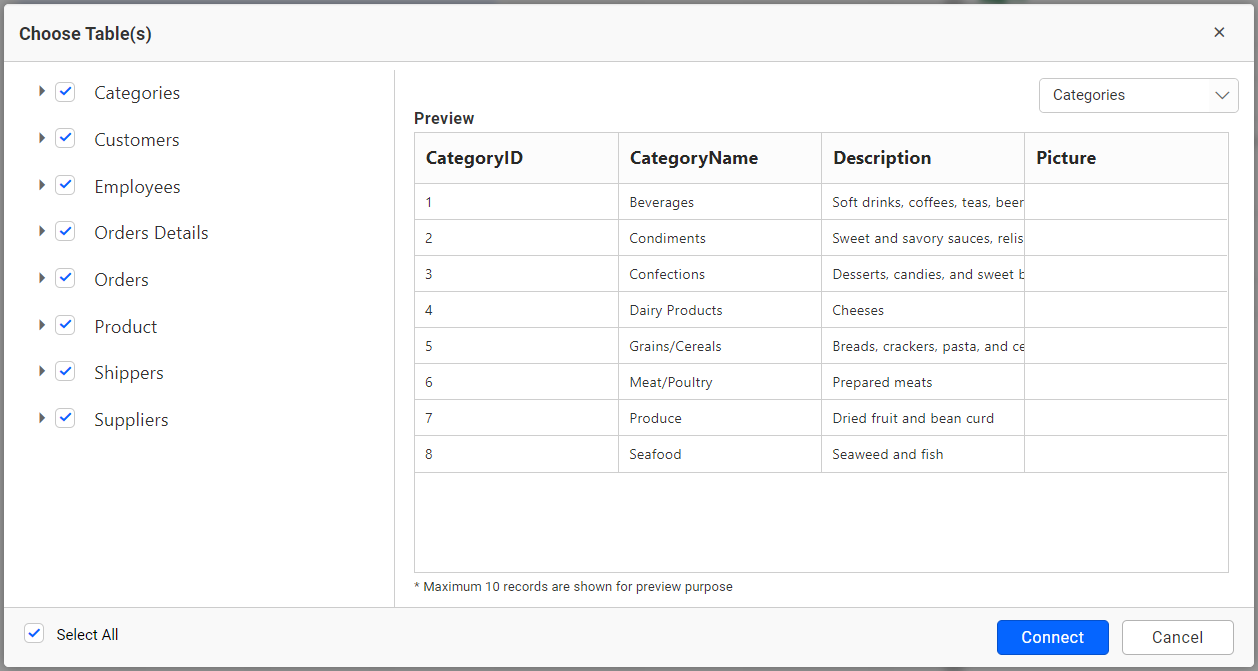This screenshot has width=1258, height=671.
Task: Expand the Categories table node
Action: pyautogui.click(x=42, y=91)
